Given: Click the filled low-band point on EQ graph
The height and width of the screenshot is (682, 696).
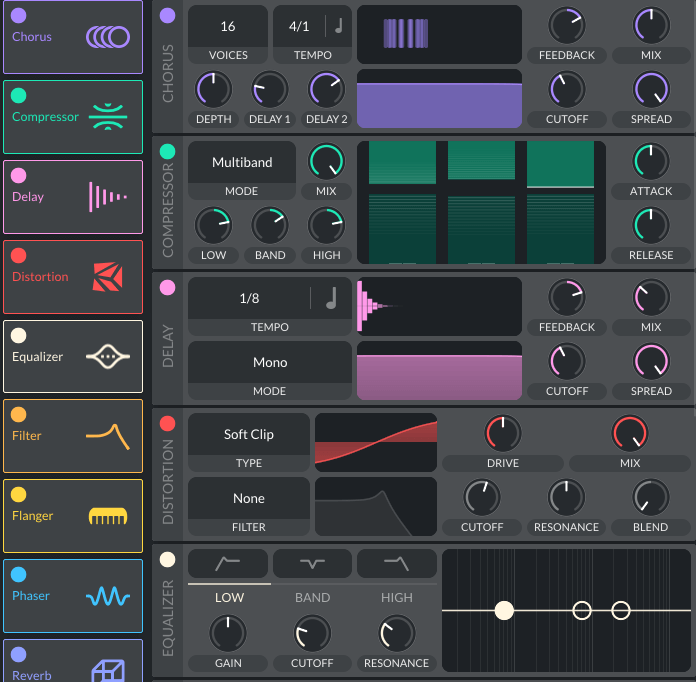Looking at the screenshot, I should click(504, 610).
